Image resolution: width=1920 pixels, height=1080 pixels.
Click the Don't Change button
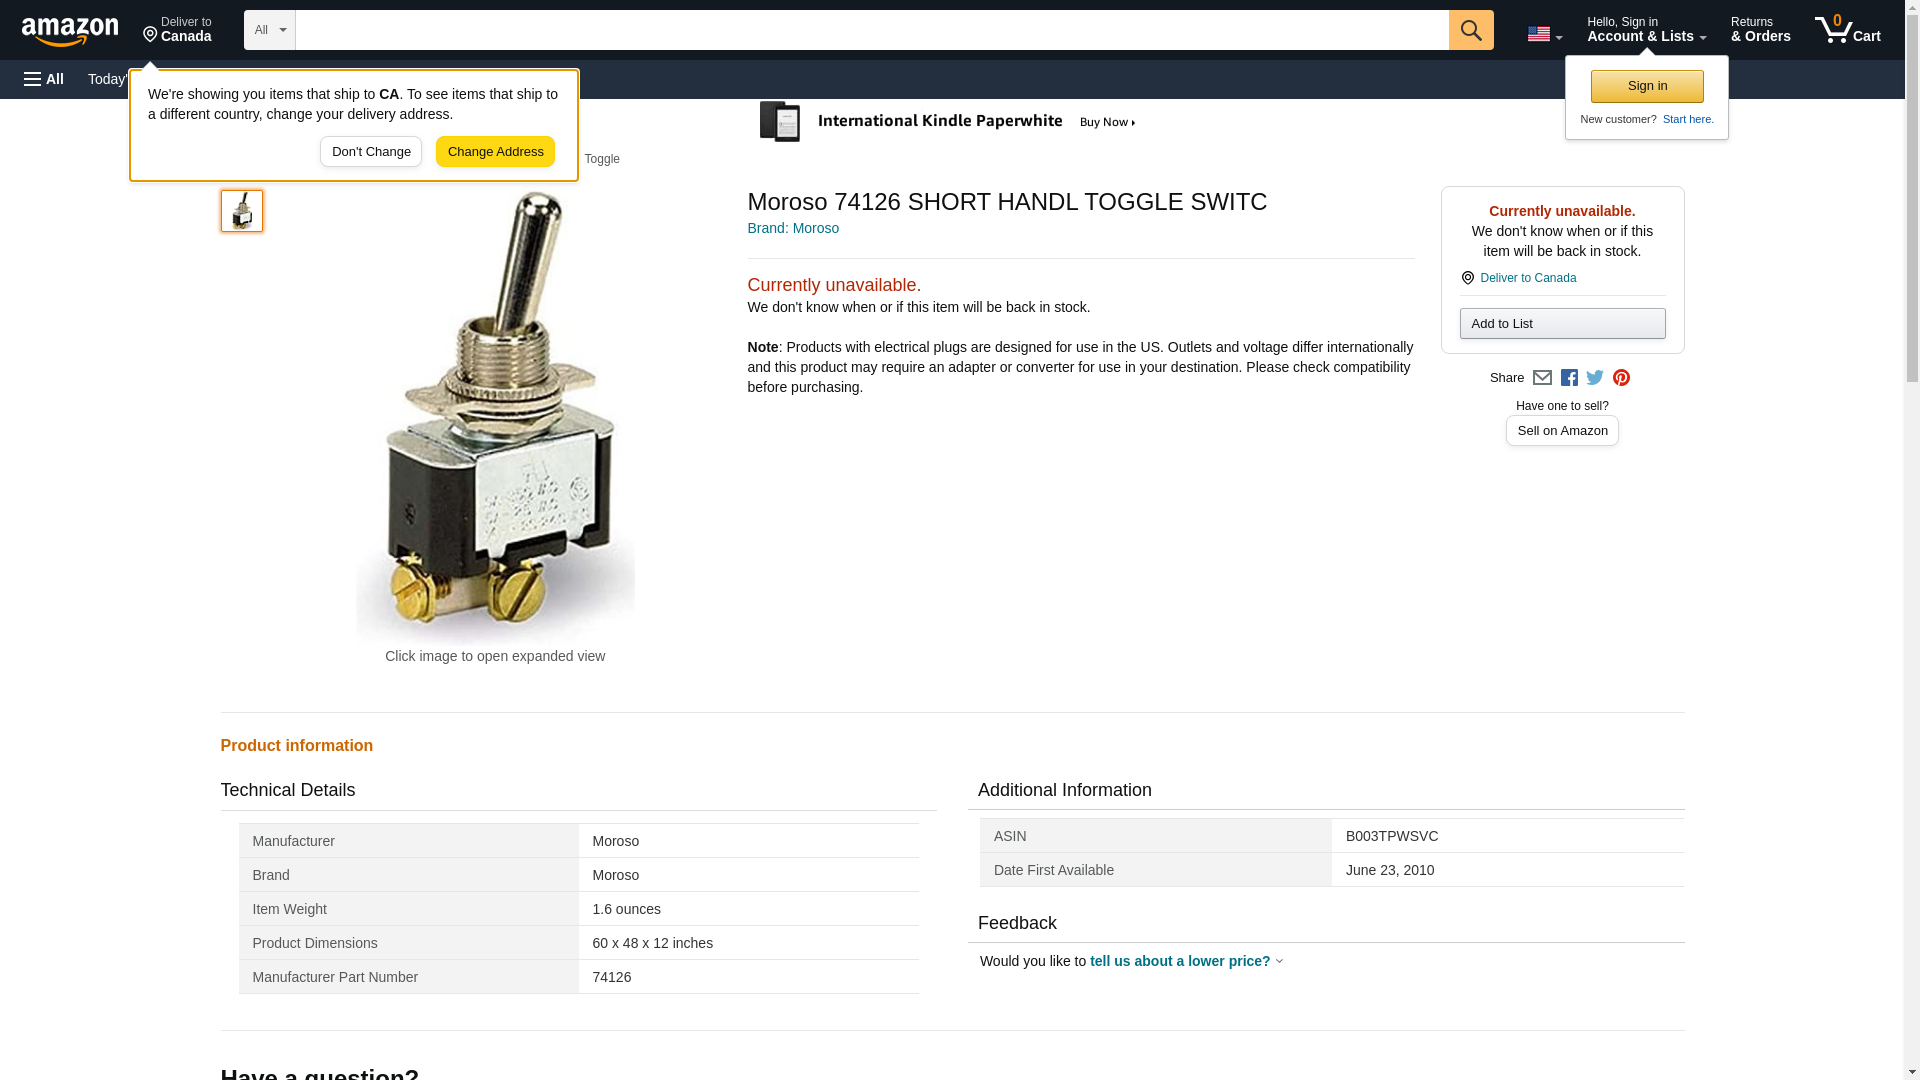(x=371, y=152)
